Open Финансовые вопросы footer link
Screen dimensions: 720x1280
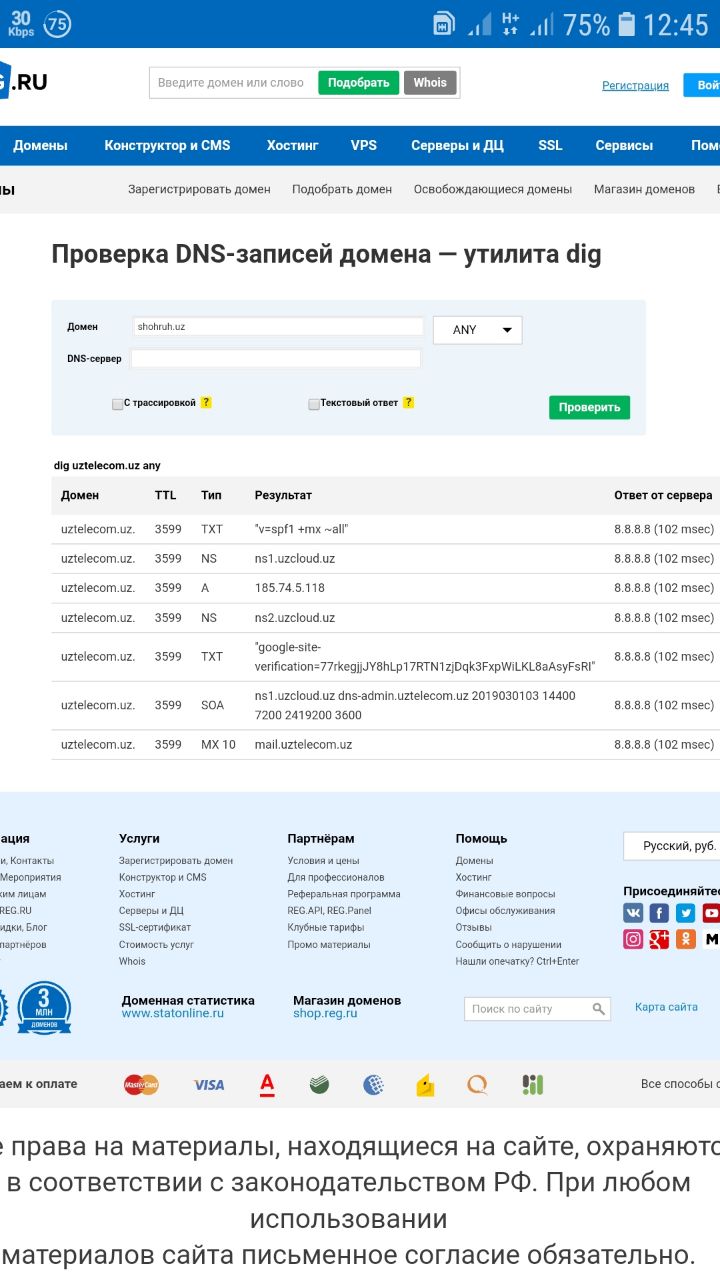point(505,894)
